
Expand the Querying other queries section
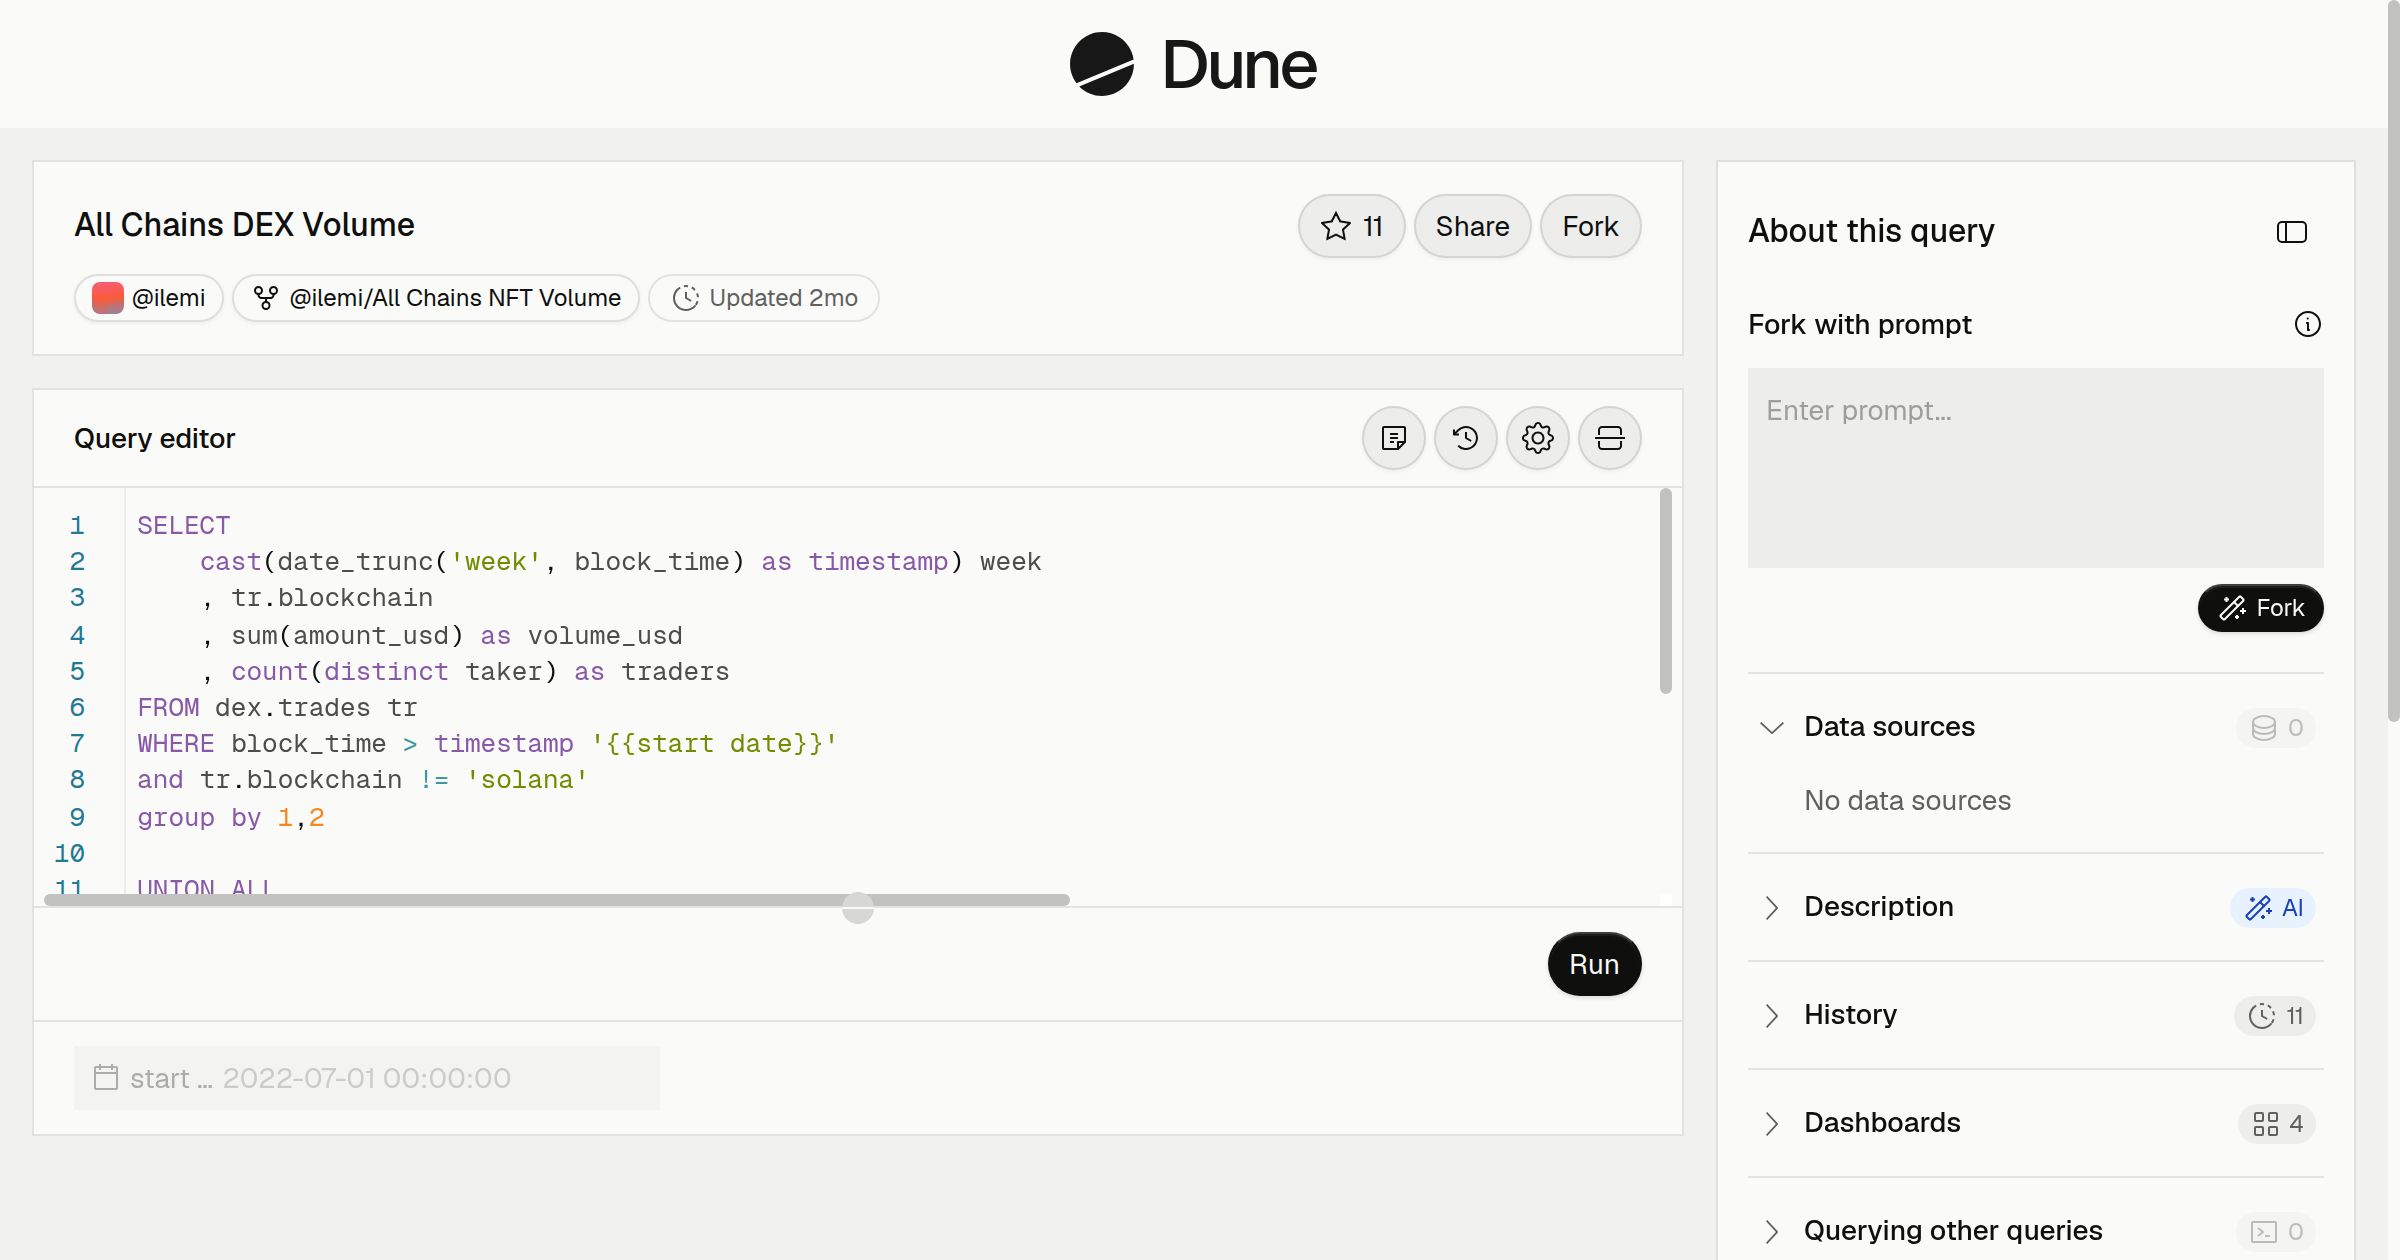click(x=1772, y=1231)
